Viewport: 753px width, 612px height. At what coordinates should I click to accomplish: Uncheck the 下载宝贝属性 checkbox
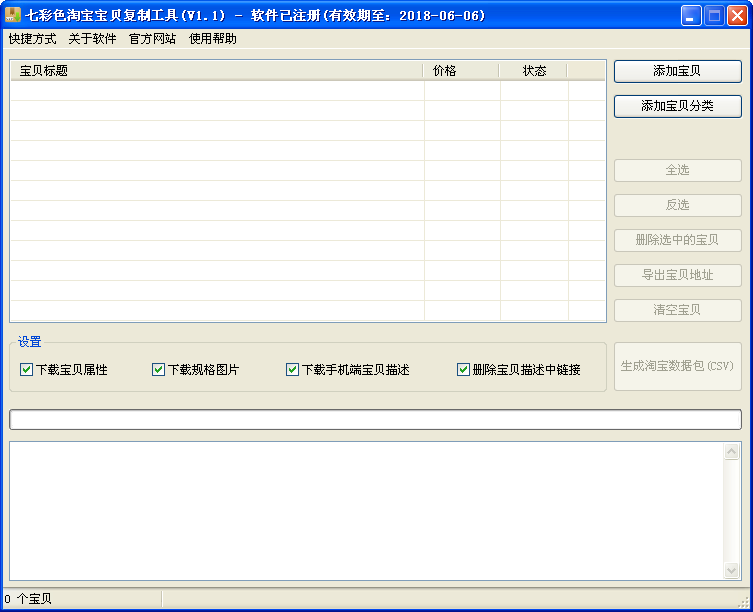point(26,369)
